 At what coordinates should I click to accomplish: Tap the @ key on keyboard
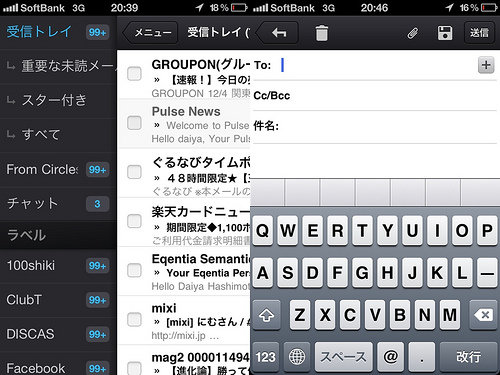click(390, 357)
